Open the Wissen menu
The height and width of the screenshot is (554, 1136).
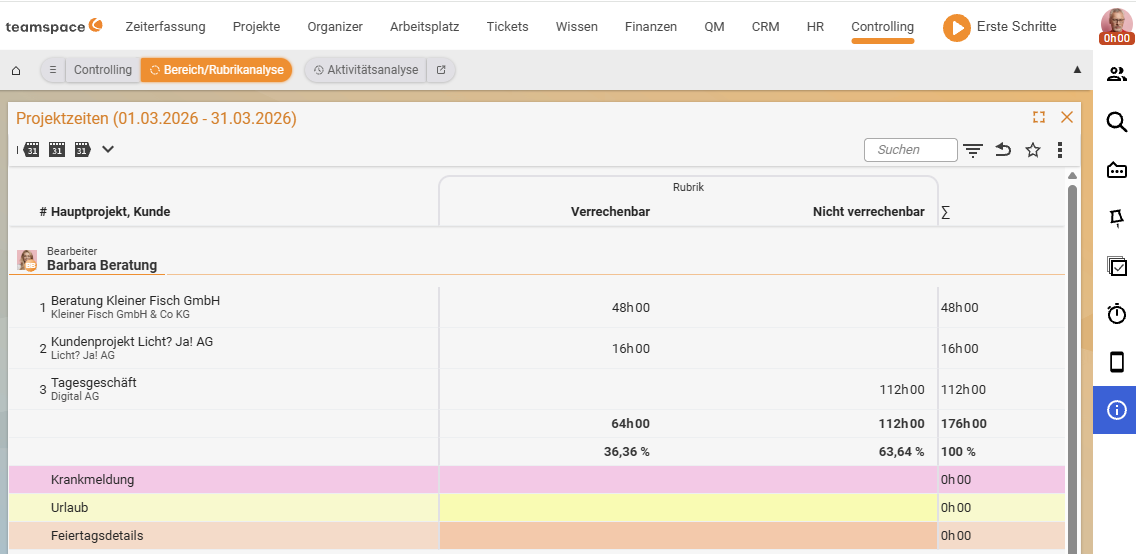pos(577,27)
